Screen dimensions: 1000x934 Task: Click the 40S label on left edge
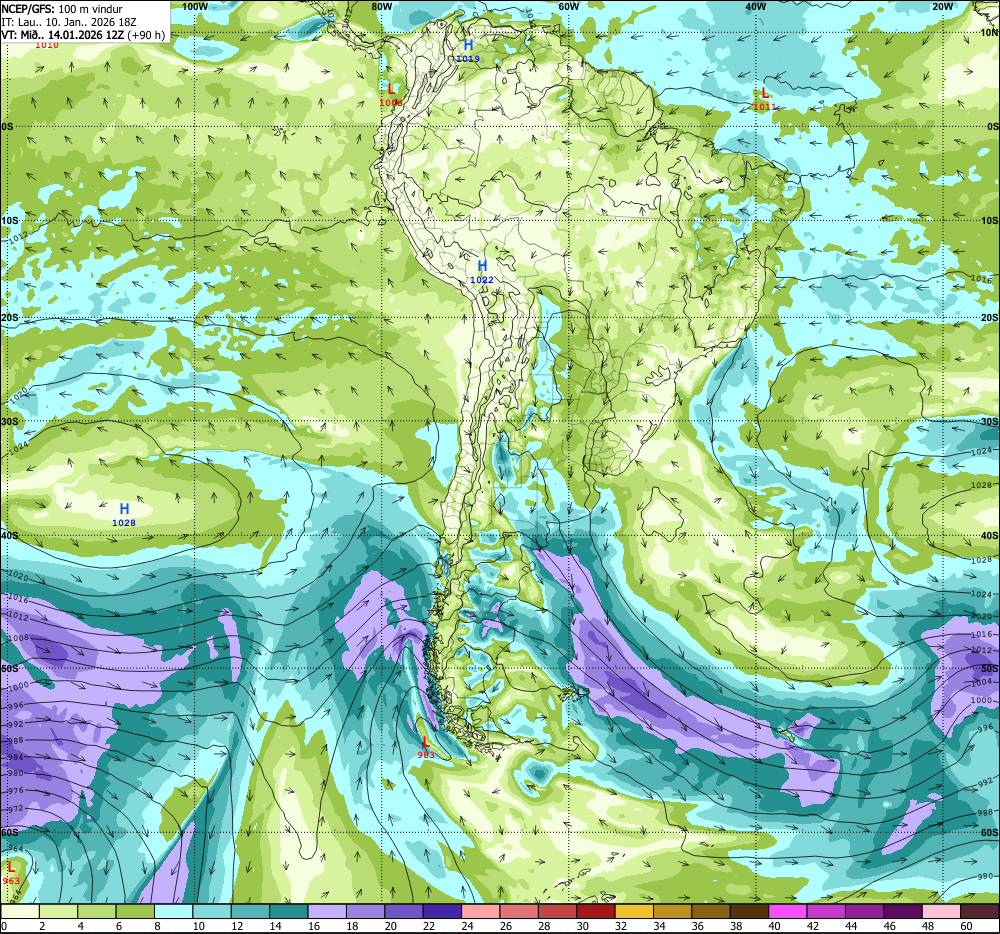(x=9, y=536)
